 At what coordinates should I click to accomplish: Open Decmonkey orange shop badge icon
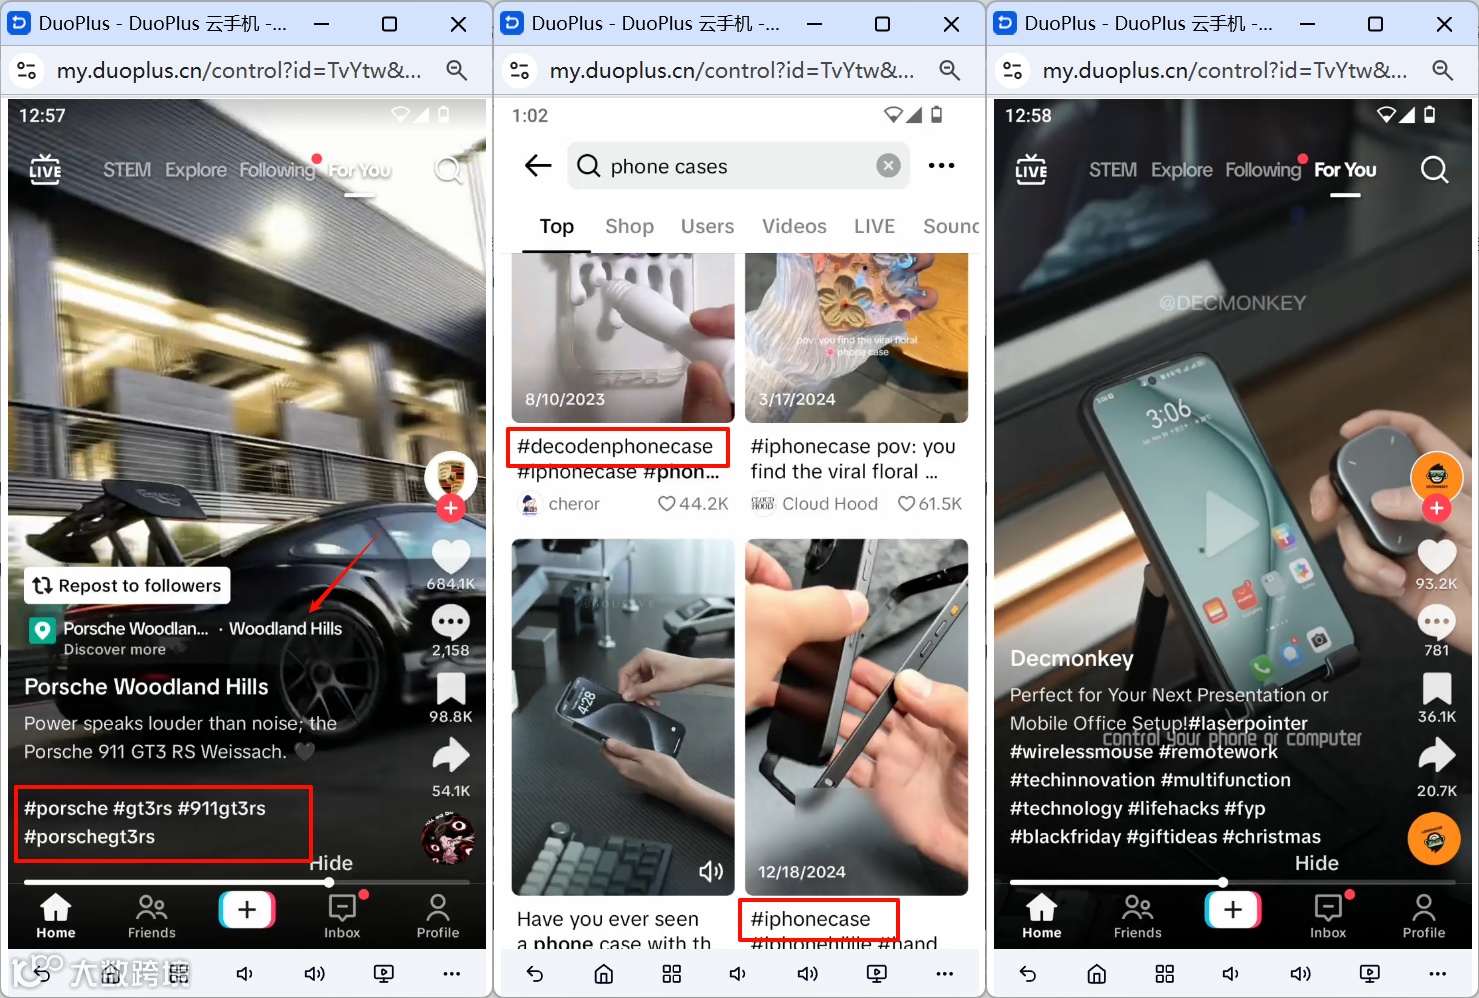click(1434, 839)
